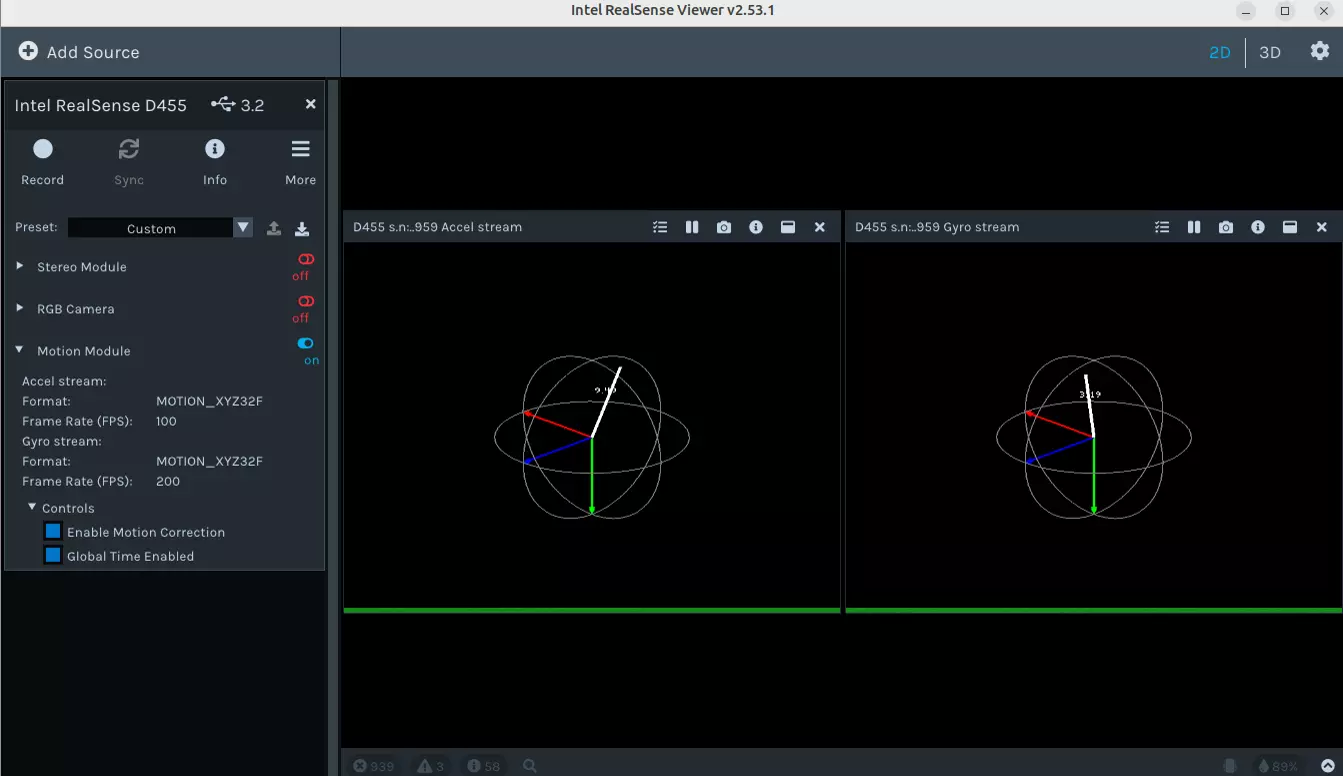Expand the log panel with the up chevron
The width and height of the screenshot is (1343, 776).
[1327, 765]
